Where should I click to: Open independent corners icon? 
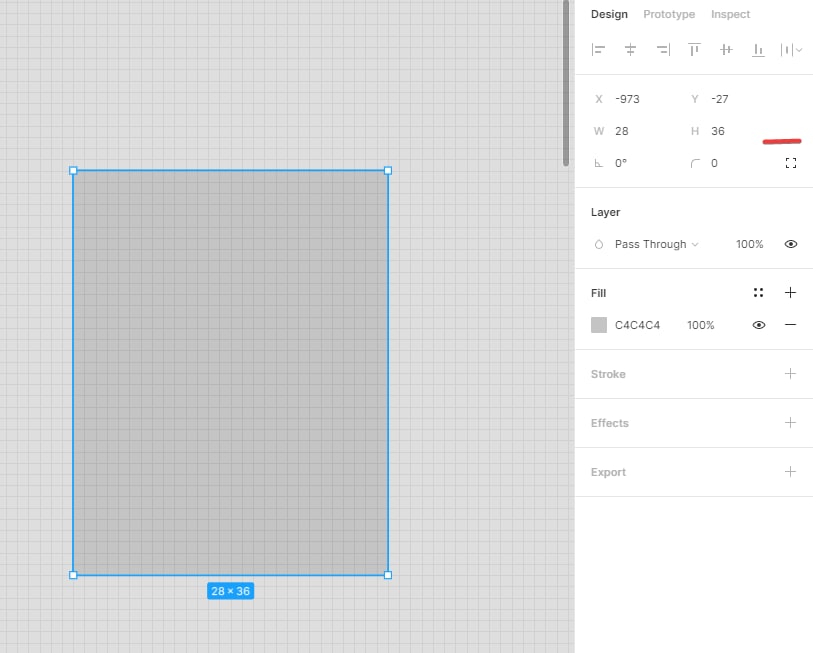point(791,163)
